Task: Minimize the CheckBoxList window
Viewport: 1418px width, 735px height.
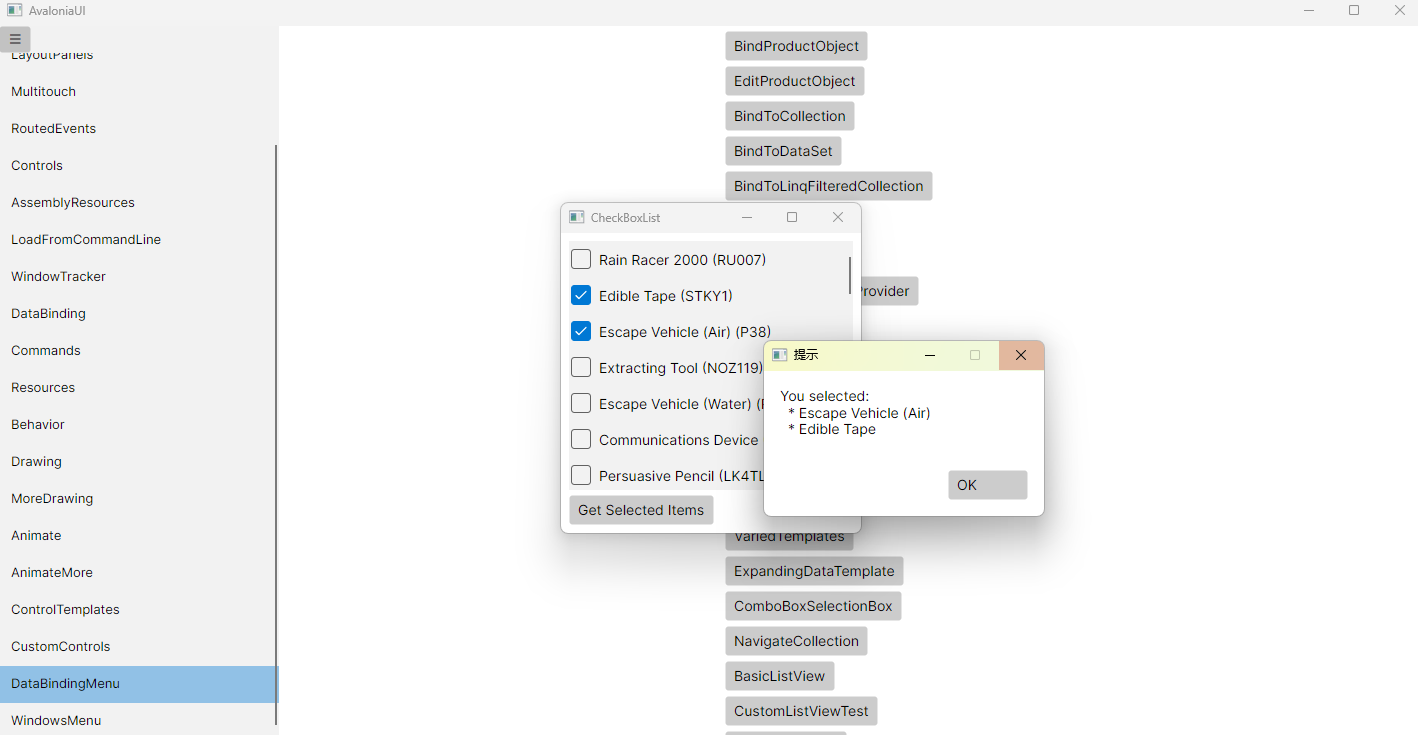Action: point(747,217)
